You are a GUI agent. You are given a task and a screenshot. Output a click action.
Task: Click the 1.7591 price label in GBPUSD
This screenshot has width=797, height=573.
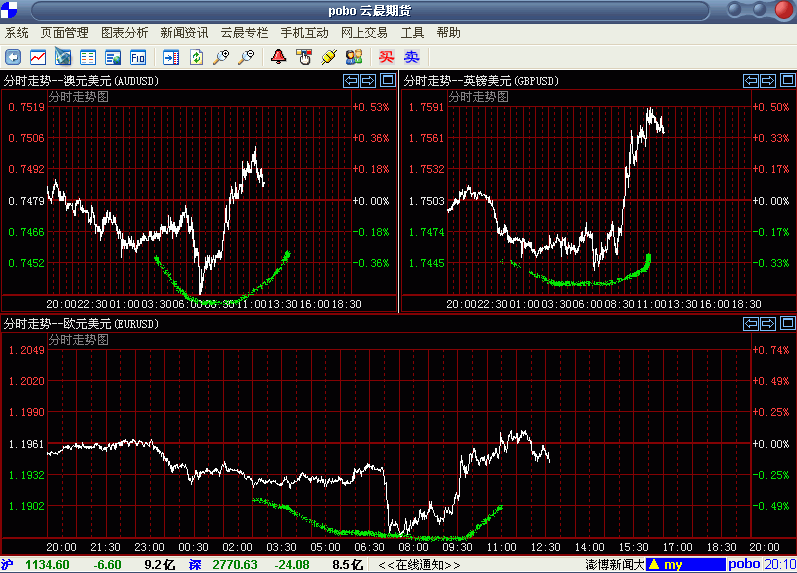tap(426, 107)
